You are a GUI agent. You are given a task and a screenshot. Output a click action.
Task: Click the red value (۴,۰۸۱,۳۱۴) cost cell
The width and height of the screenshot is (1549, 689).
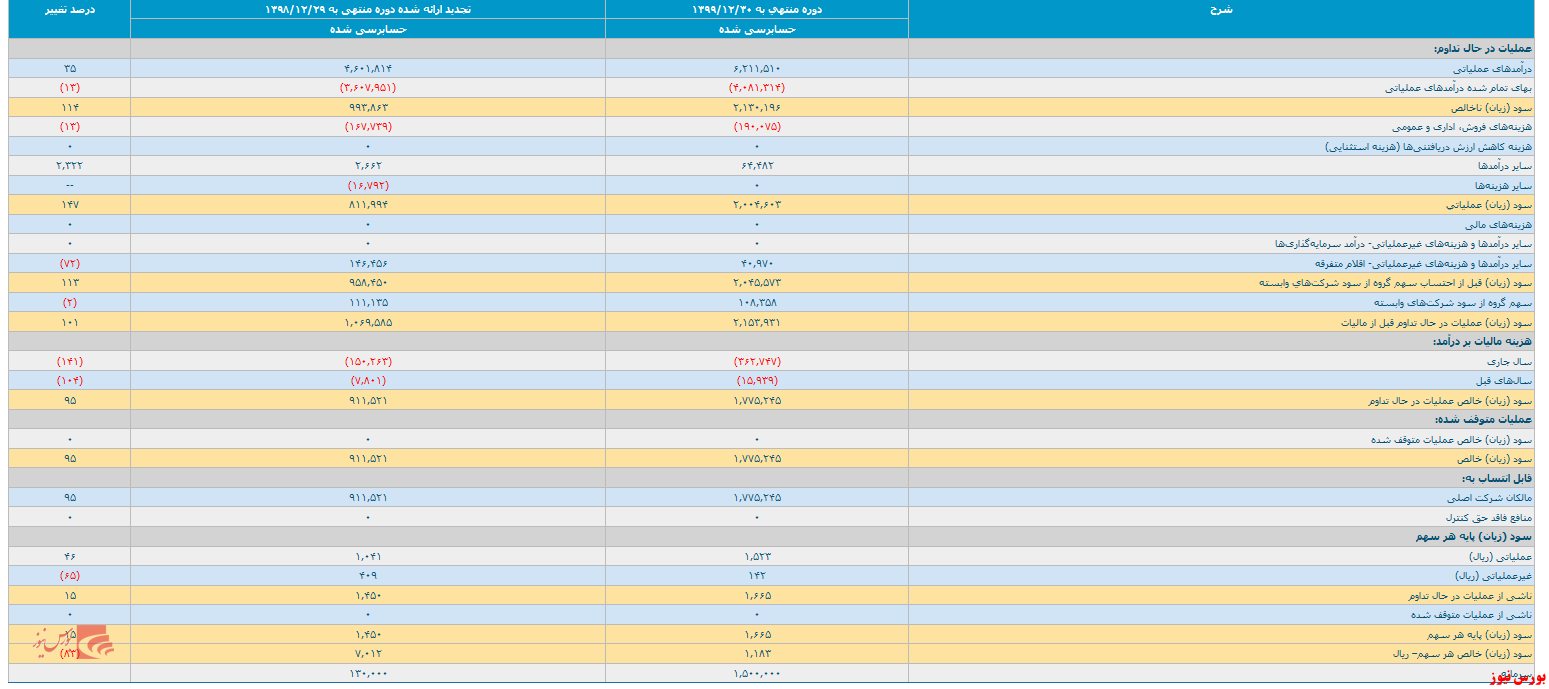[756, 88]
